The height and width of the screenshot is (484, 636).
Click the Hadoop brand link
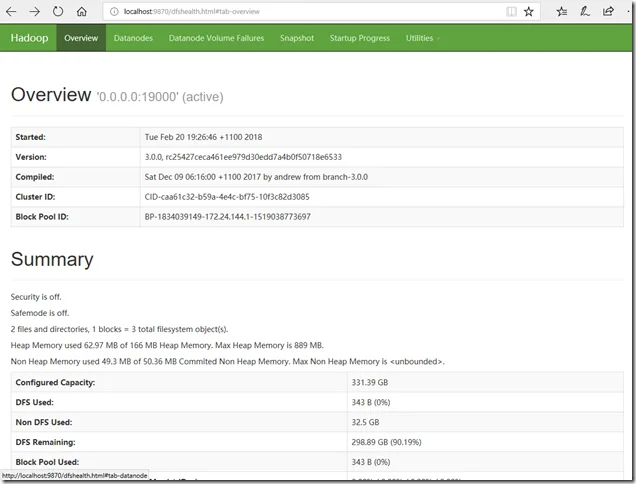pyautogui.click(x=27, y=38)
